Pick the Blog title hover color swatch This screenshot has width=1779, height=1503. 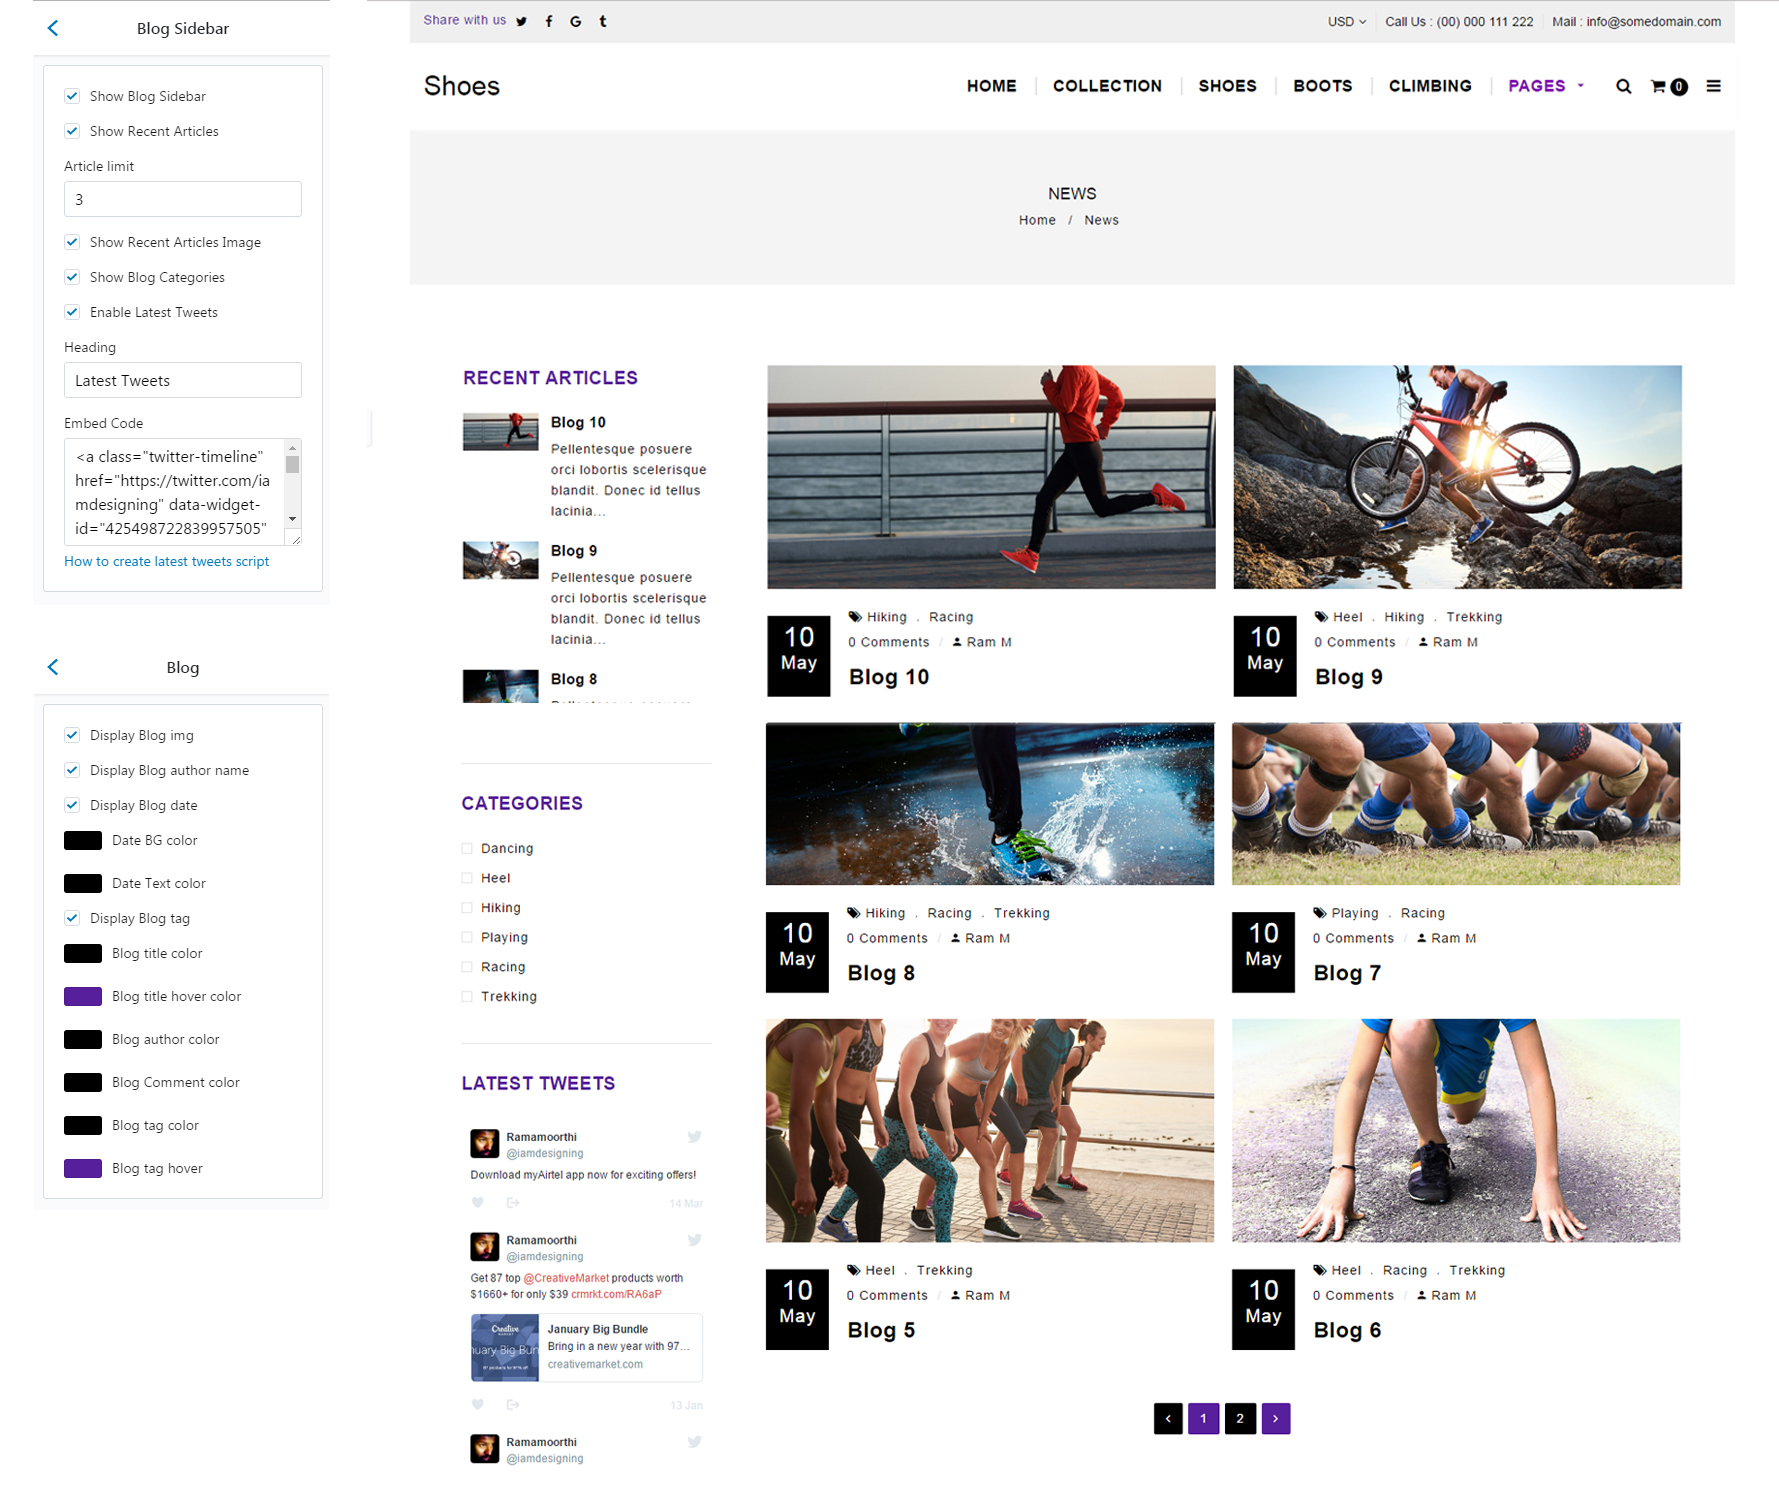(x=83, y=996)
